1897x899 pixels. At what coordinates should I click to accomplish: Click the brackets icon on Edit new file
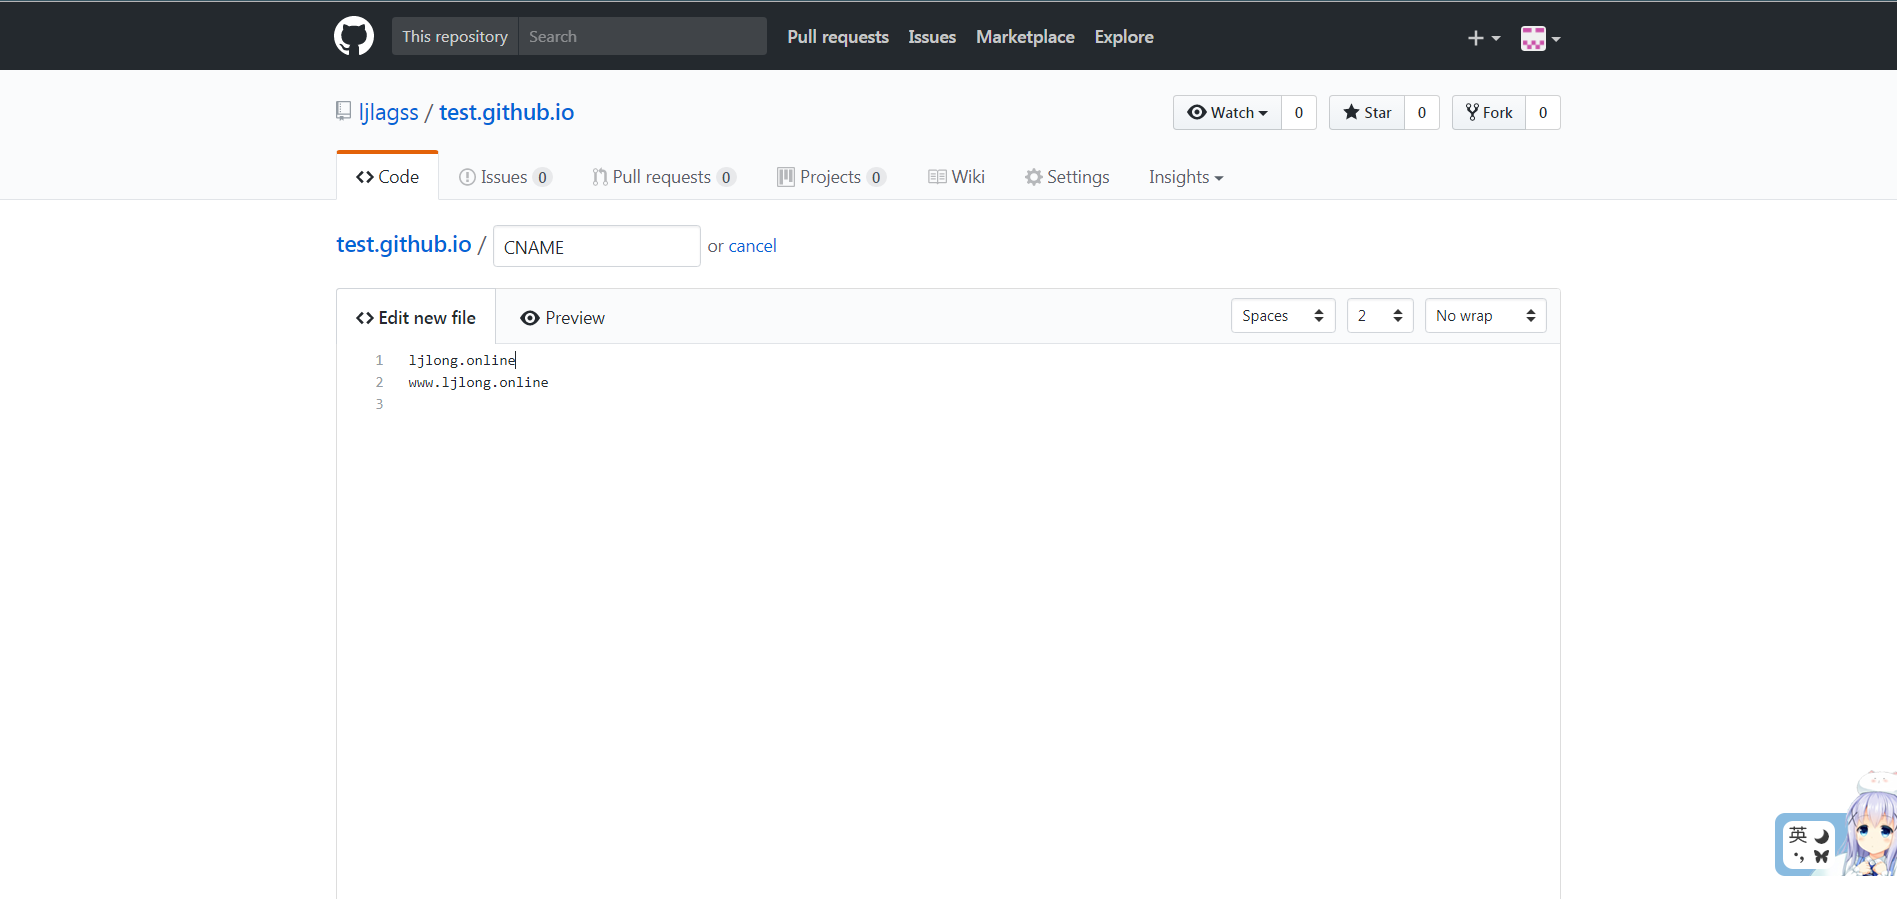pos(365,318)
